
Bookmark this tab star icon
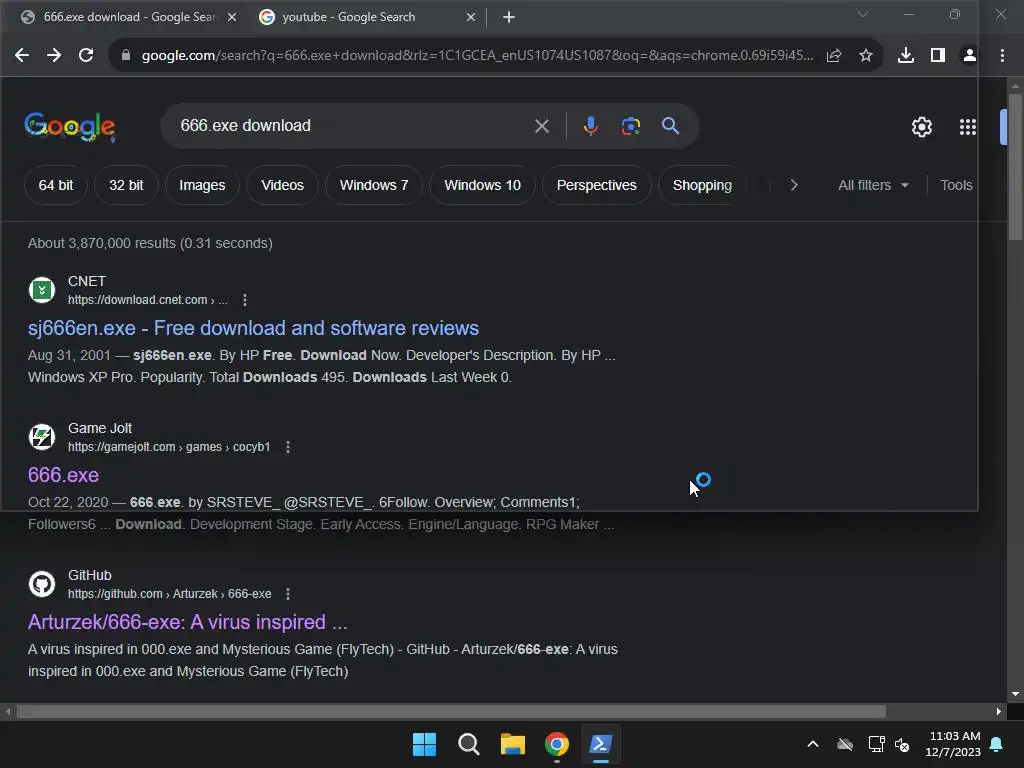coord(866,56)
